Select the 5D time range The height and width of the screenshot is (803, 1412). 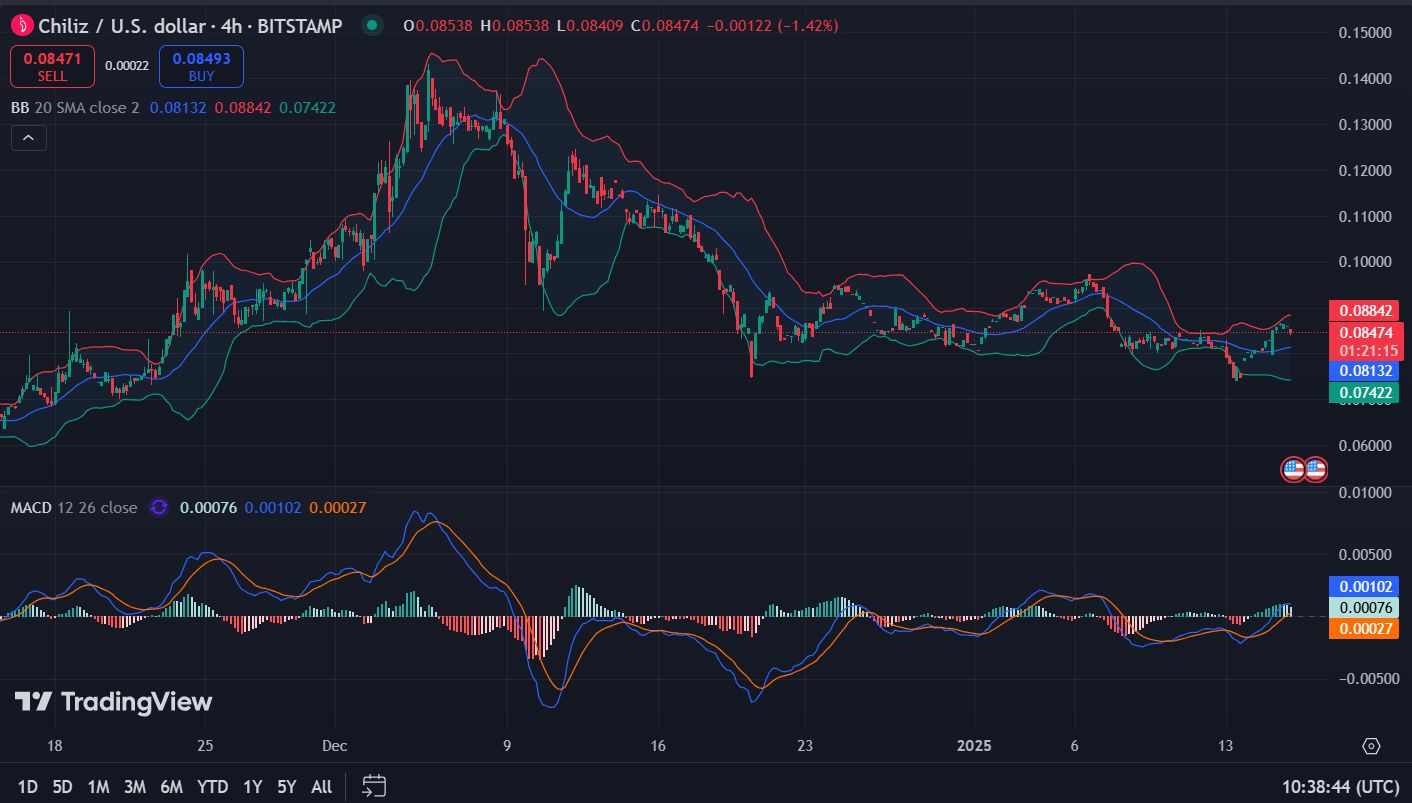pyautogui.click(x=62, y=787)
